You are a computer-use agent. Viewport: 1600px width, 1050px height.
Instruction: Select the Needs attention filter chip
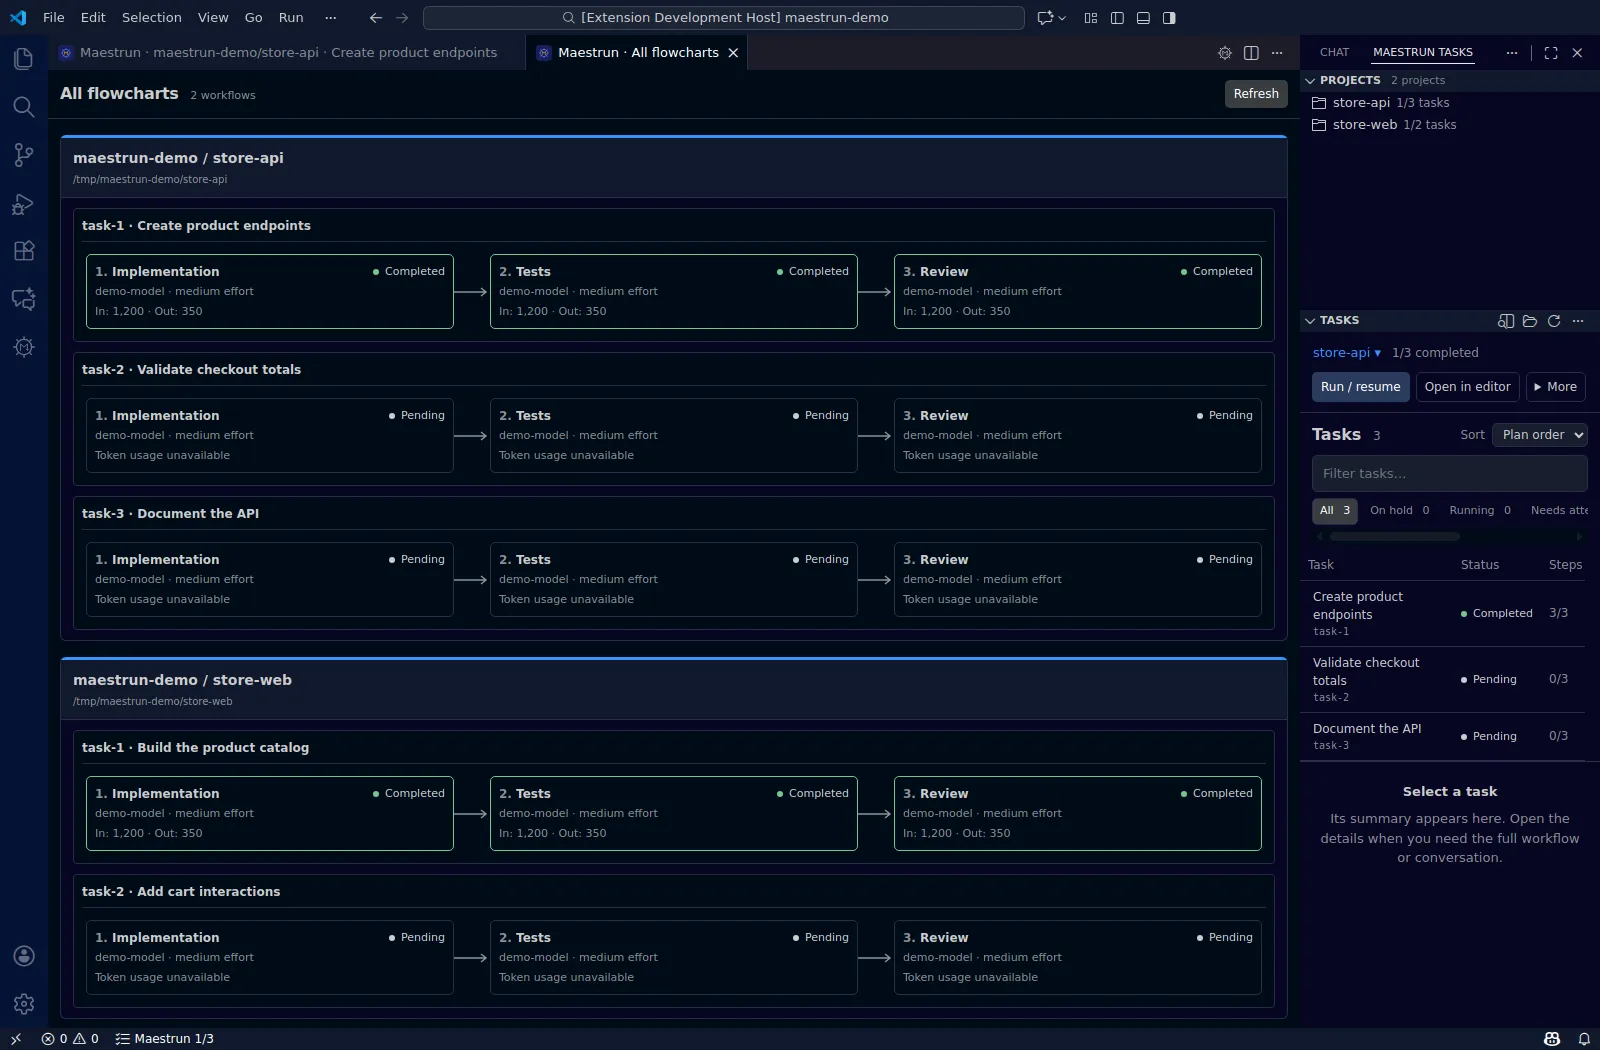(1558, 511)
